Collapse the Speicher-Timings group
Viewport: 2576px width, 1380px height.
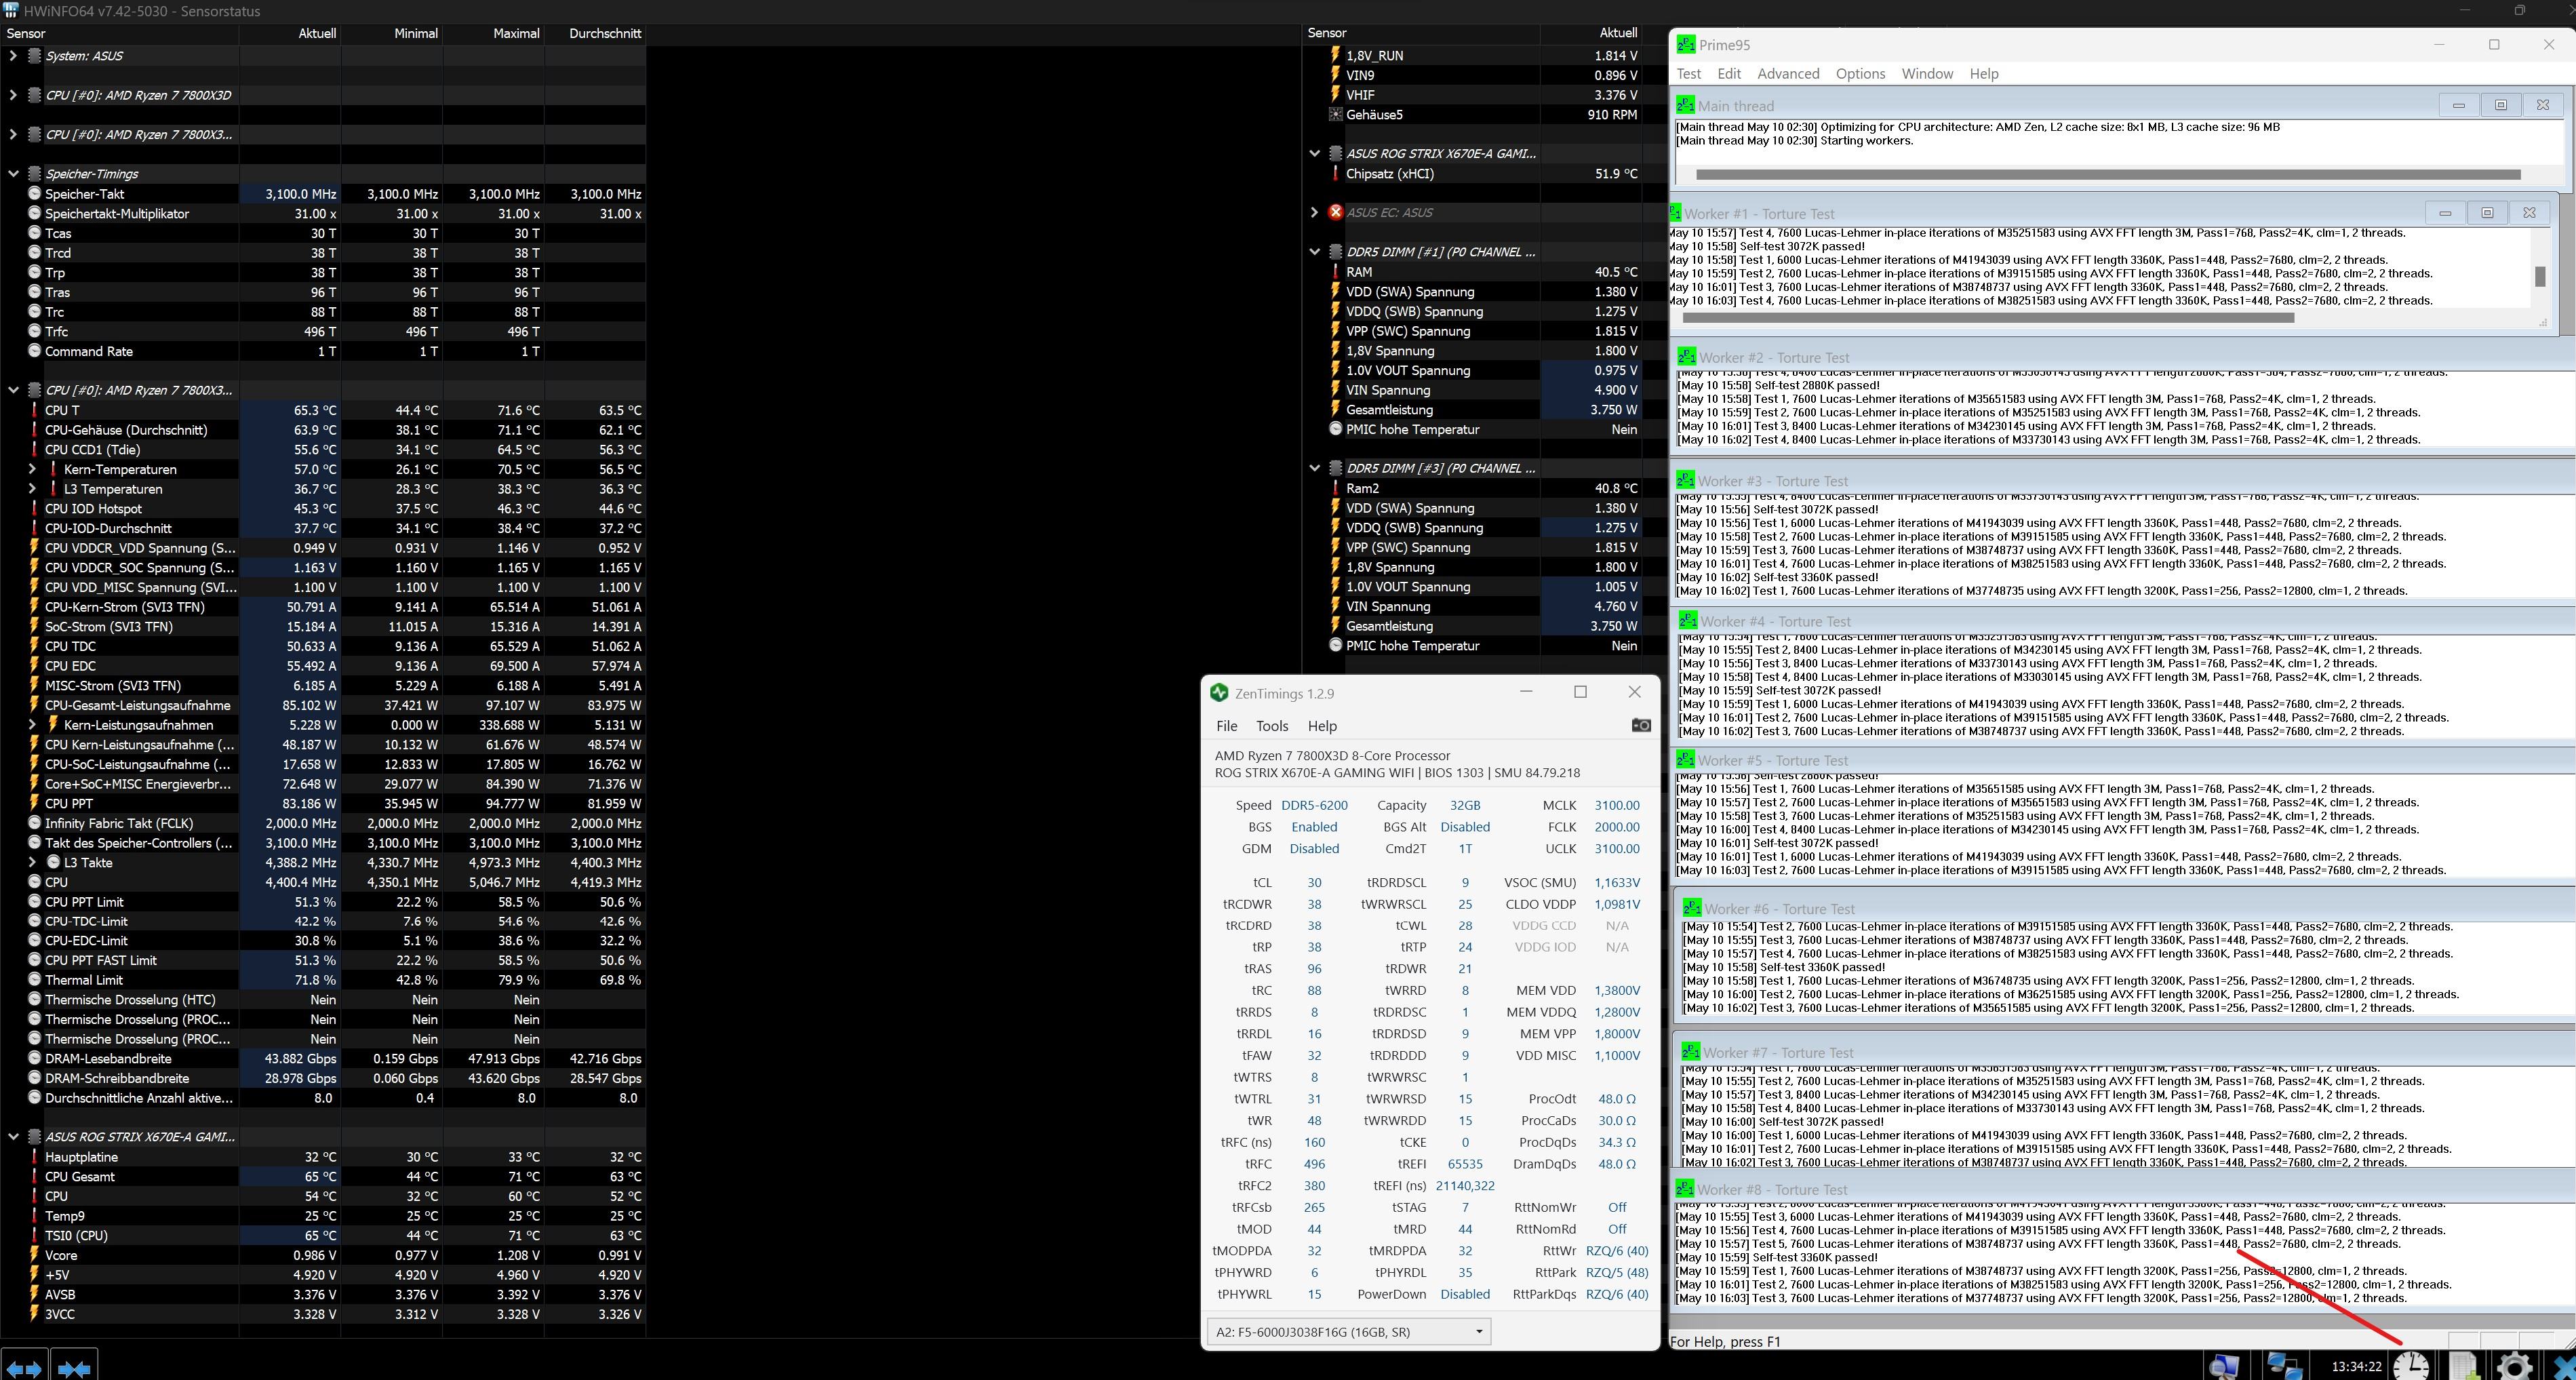(13, 173)
